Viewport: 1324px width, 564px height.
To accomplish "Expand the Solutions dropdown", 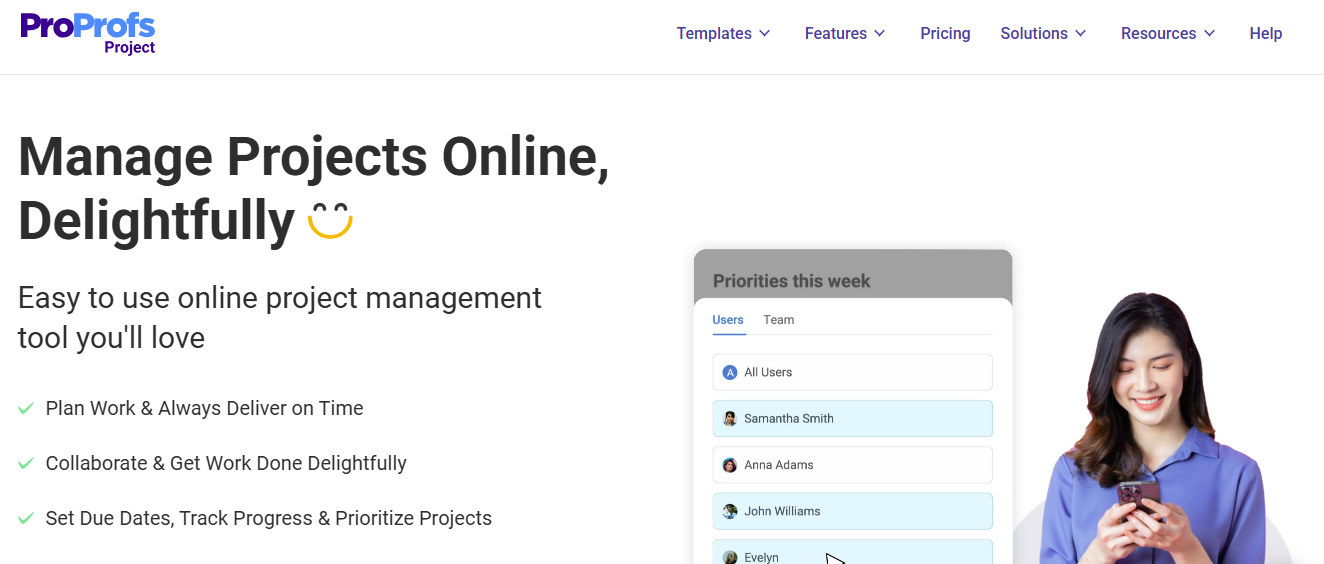I will tap(1043, 33).
